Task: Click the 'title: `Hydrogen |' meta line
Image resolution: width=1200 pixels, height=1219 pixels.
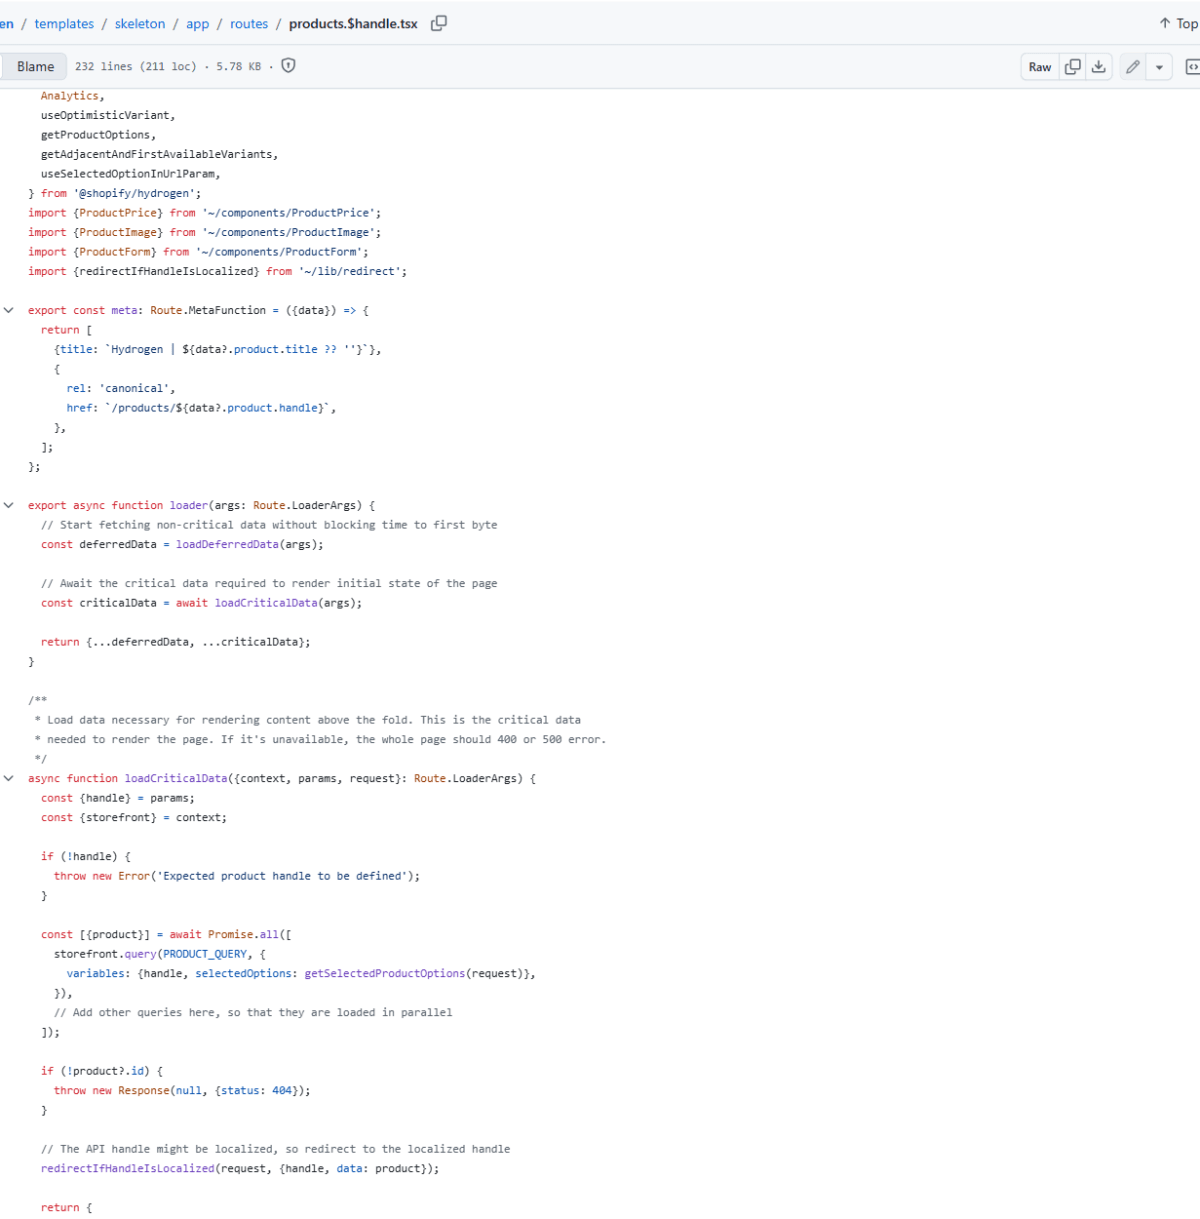Action: click(217, 349)
